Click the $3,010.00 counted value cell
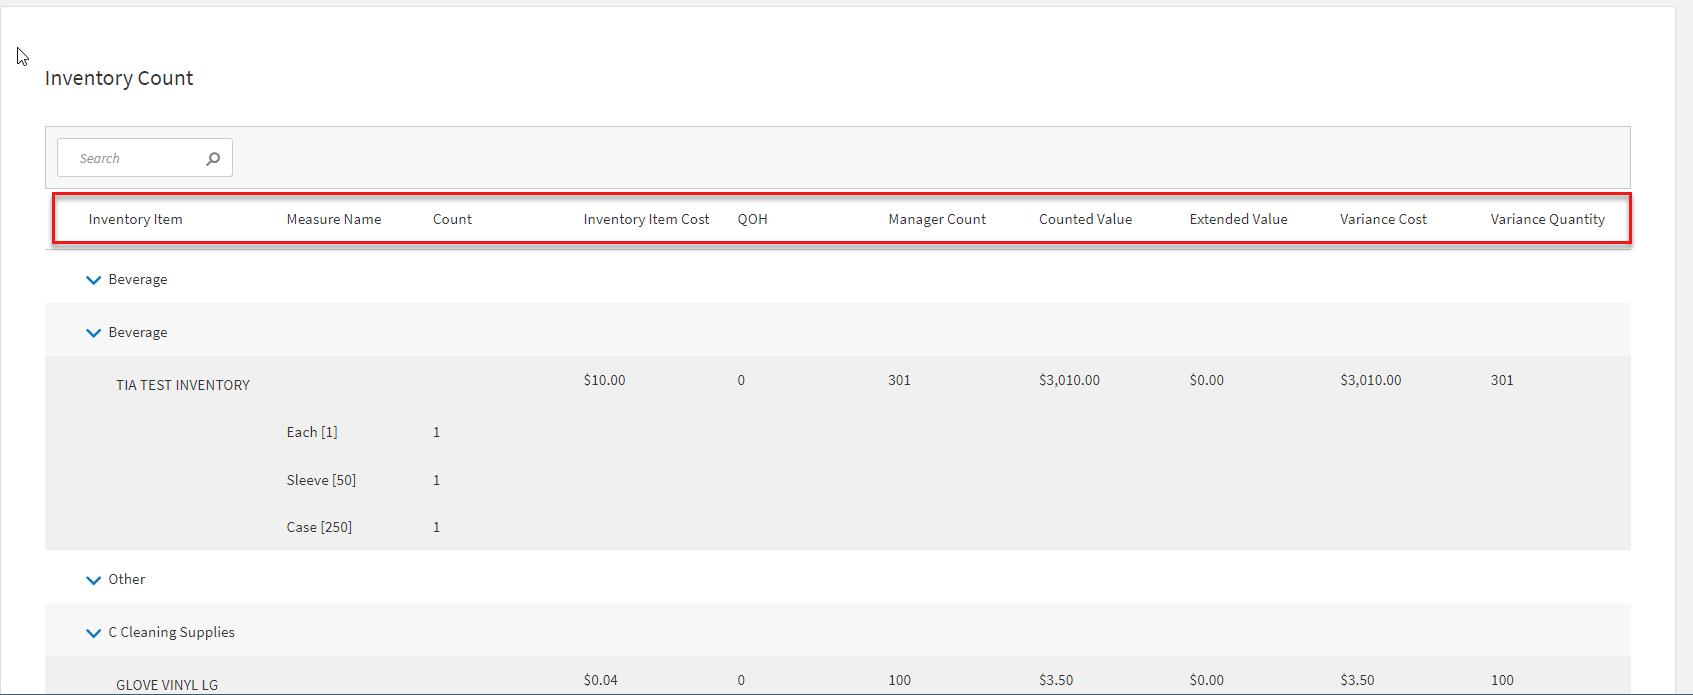Viewport: 1693px width, 695px height. click(1069, 380)
